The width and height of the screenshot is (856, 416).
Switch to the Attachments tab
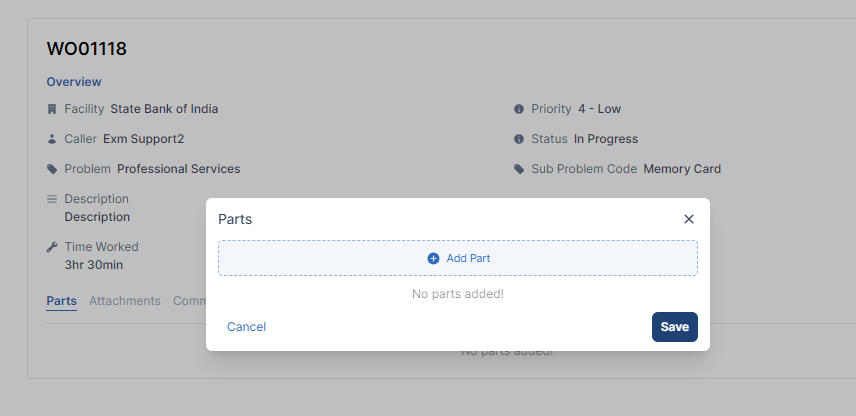point(124,301)
